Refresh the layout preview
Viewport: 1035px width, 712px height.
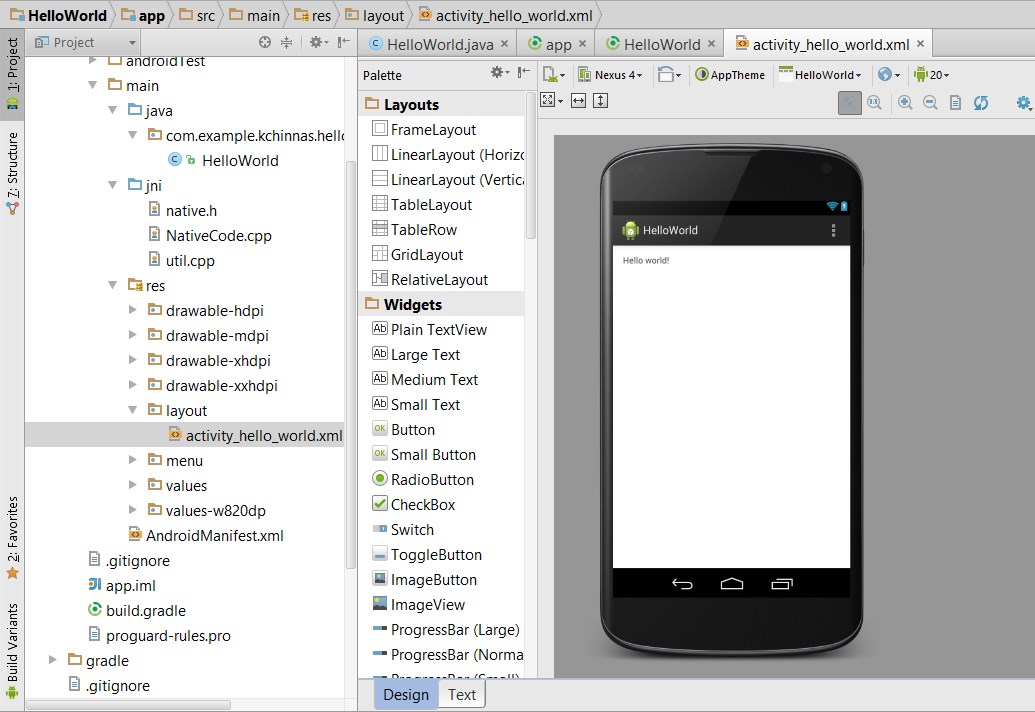pos(981,102)
